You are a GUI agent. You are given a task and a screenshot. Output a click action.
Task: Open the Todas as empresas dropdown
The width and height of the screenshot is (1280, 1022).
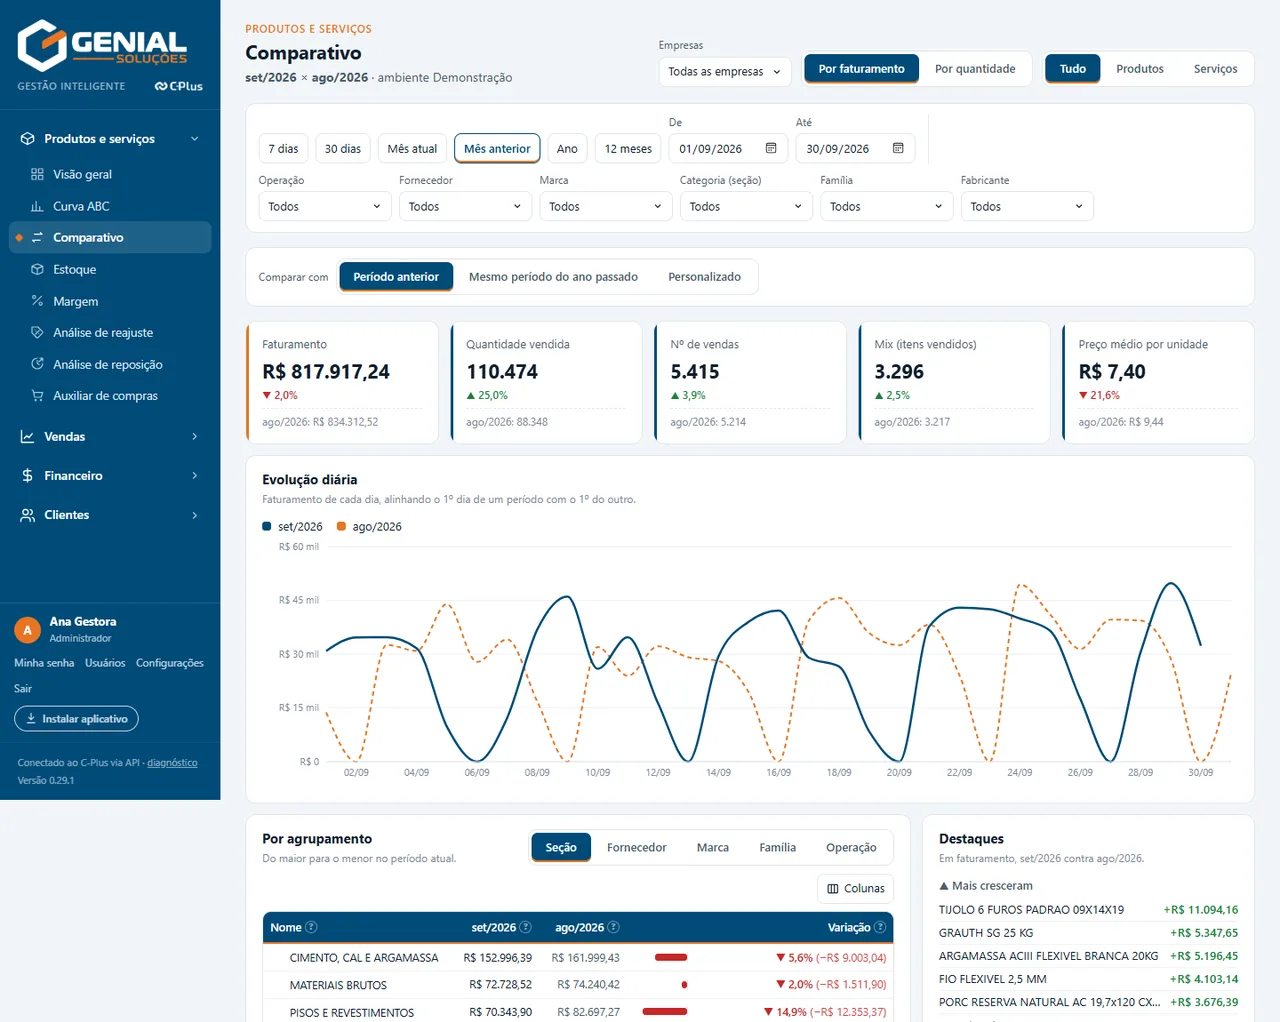pyautogui.click(x=725, y=71)
